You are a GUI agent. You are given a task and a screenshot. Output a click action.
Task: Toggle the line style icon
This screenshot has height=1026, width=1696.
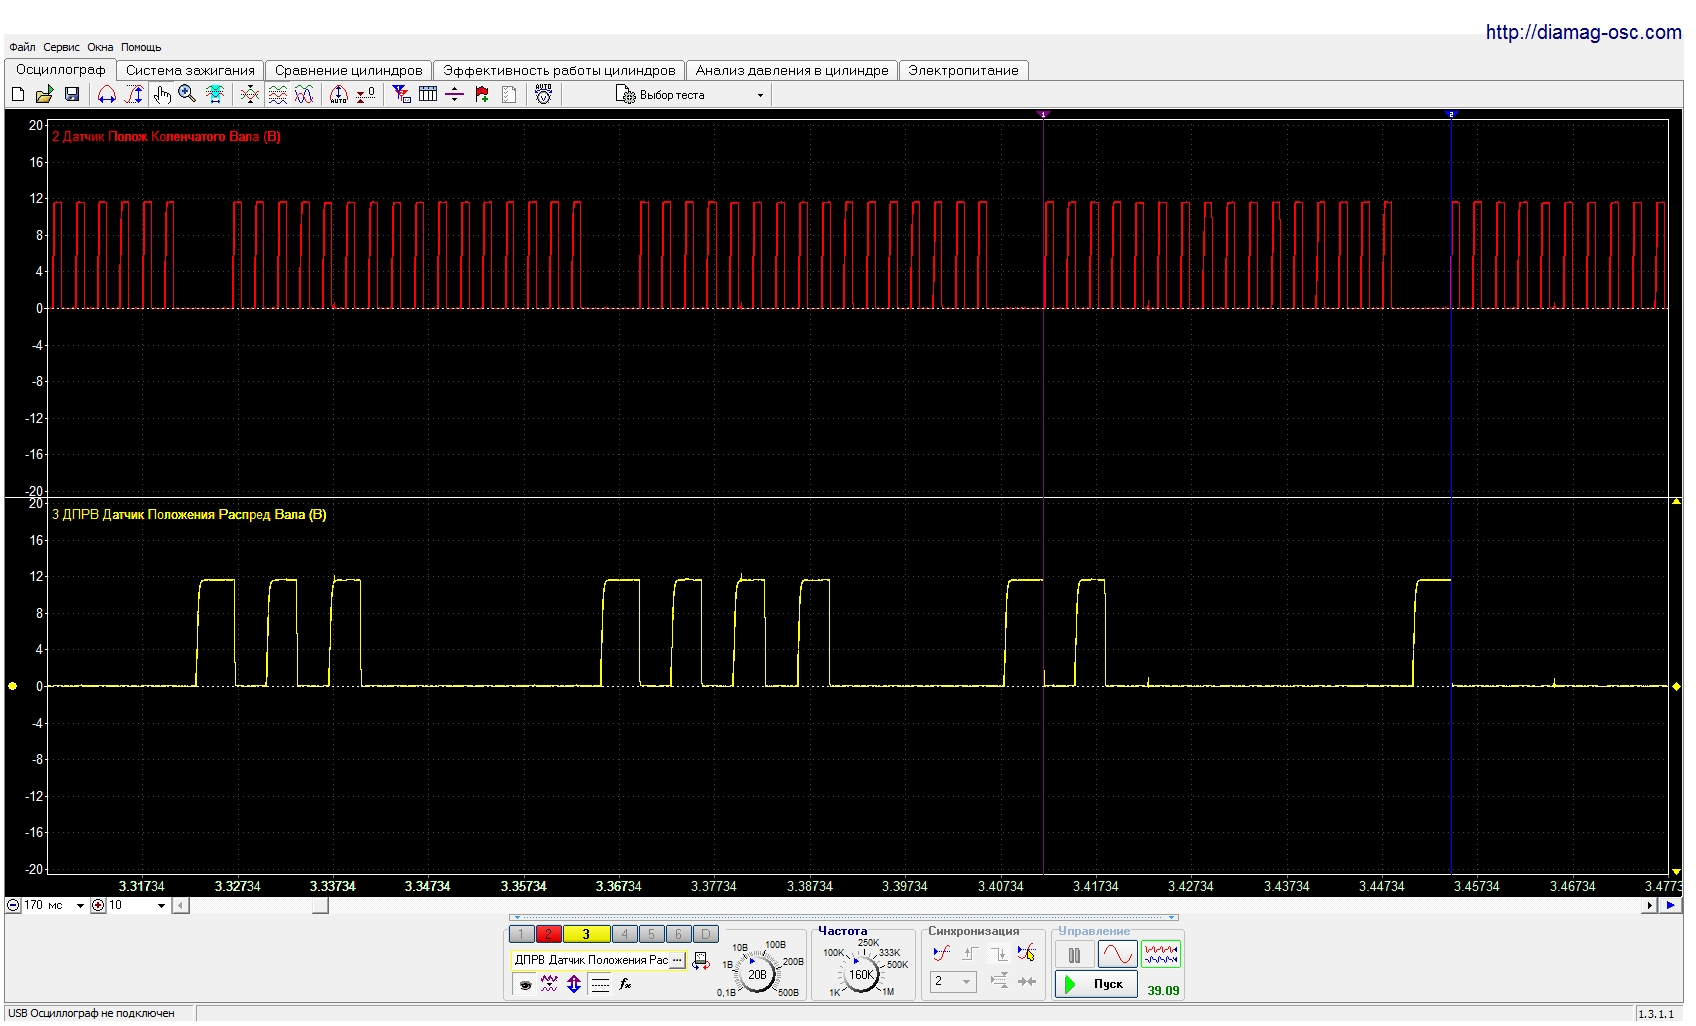tap(600, 984)
